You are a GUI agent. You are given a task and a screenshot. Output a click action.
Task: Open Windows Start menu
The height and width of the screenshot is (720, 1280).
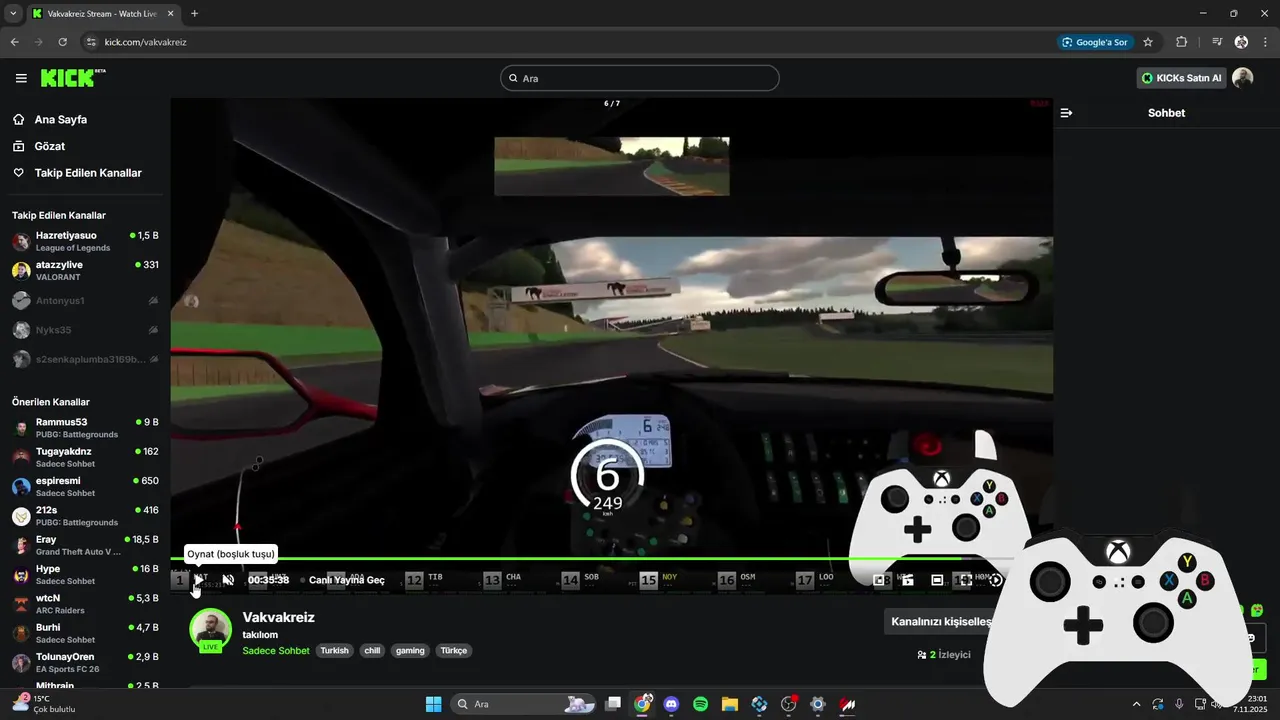tap(433, 704)
